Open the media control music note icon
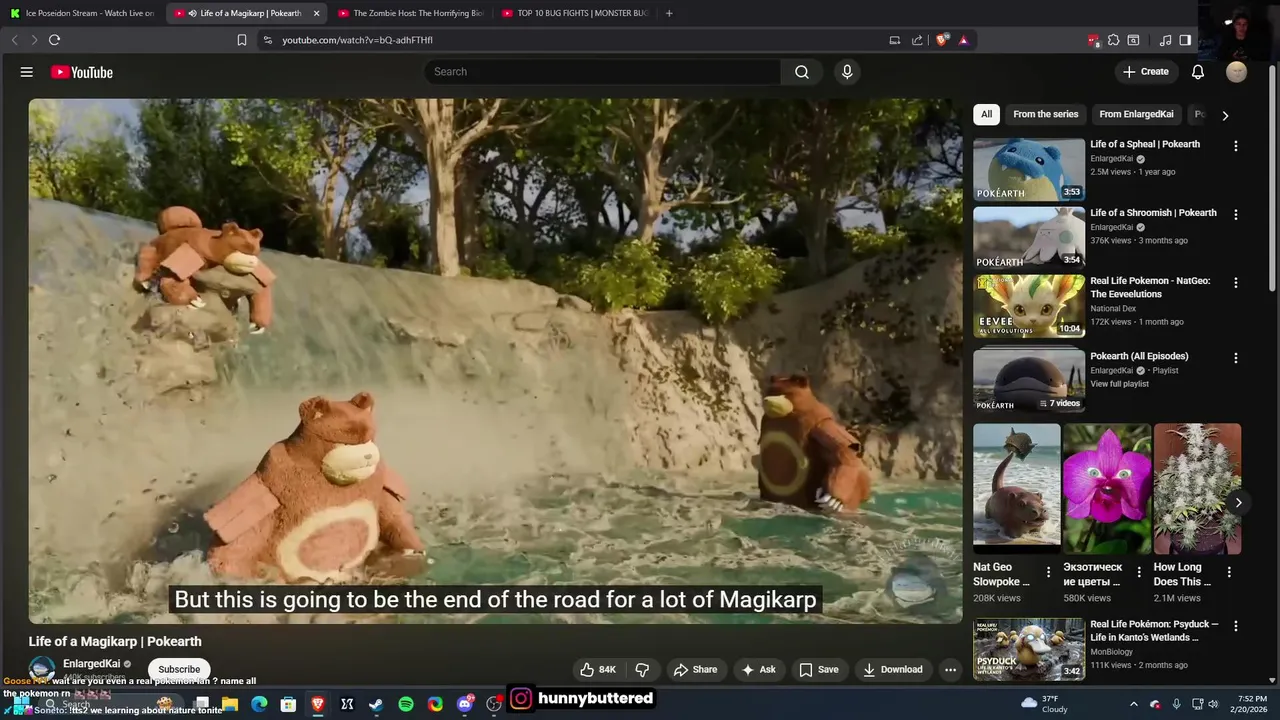The image size is (1280, 720). click(1165, 40)
